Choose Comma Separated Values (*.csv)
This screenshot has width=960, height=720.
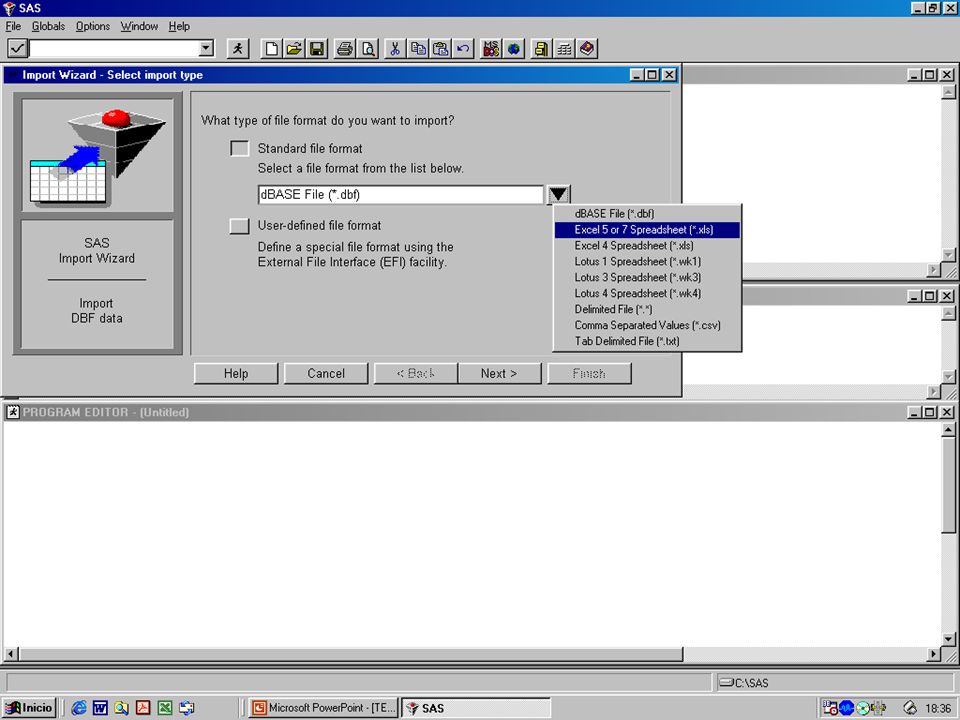[647, 325]
